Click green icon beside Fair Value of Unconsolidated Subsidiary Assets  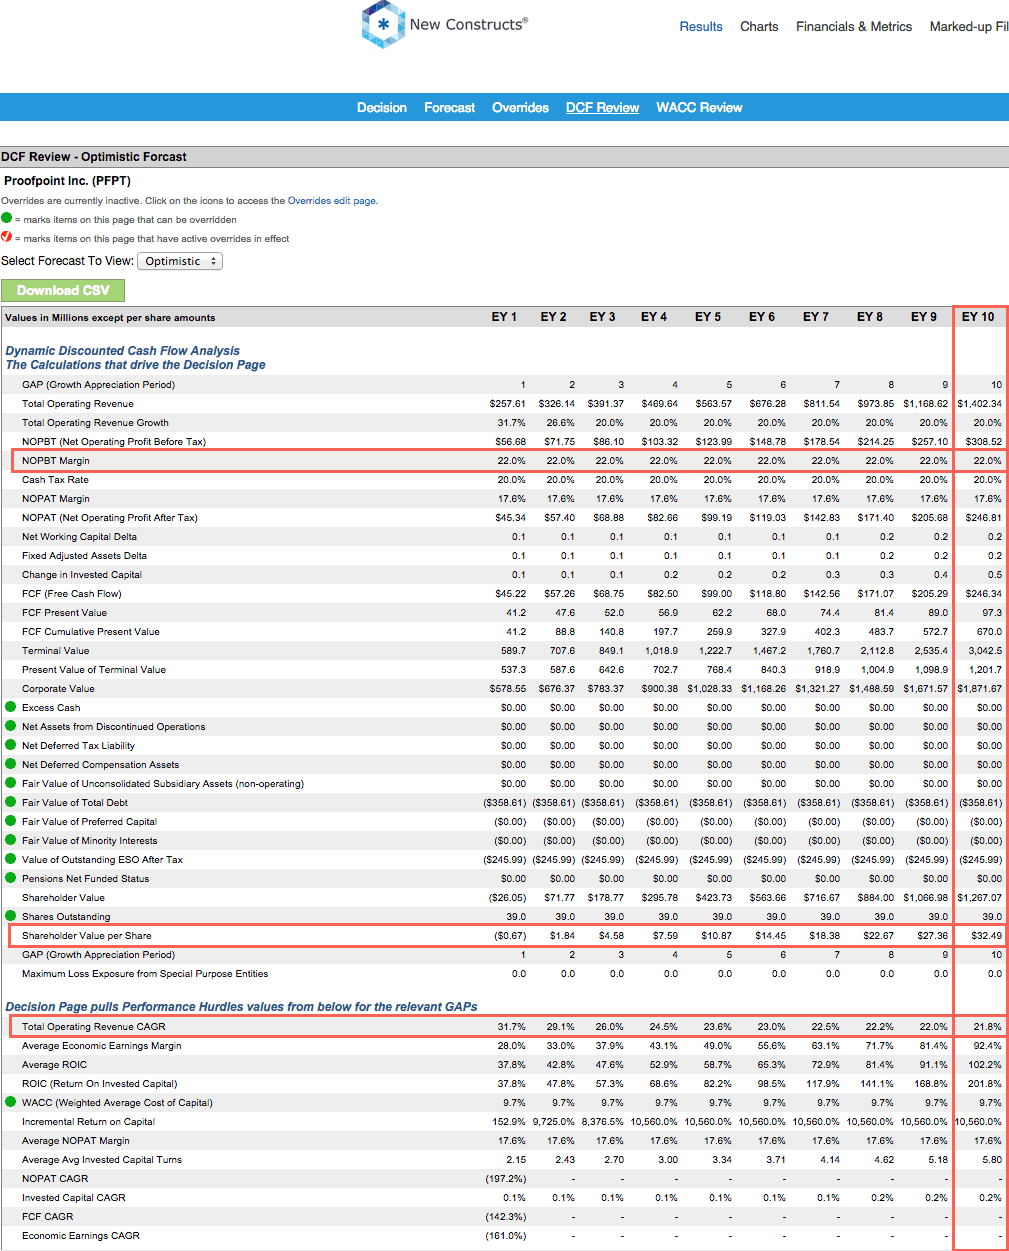tap(11, 783)
